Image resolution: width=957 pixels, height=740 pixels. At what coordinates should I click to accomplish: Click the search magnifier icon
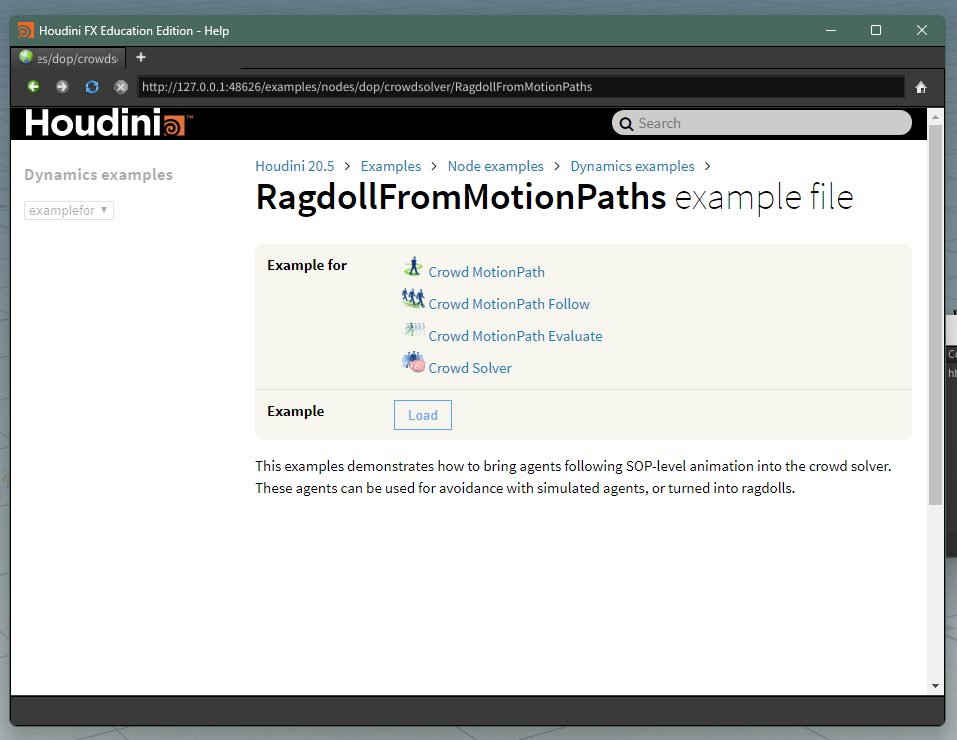[x=626, y=124]
